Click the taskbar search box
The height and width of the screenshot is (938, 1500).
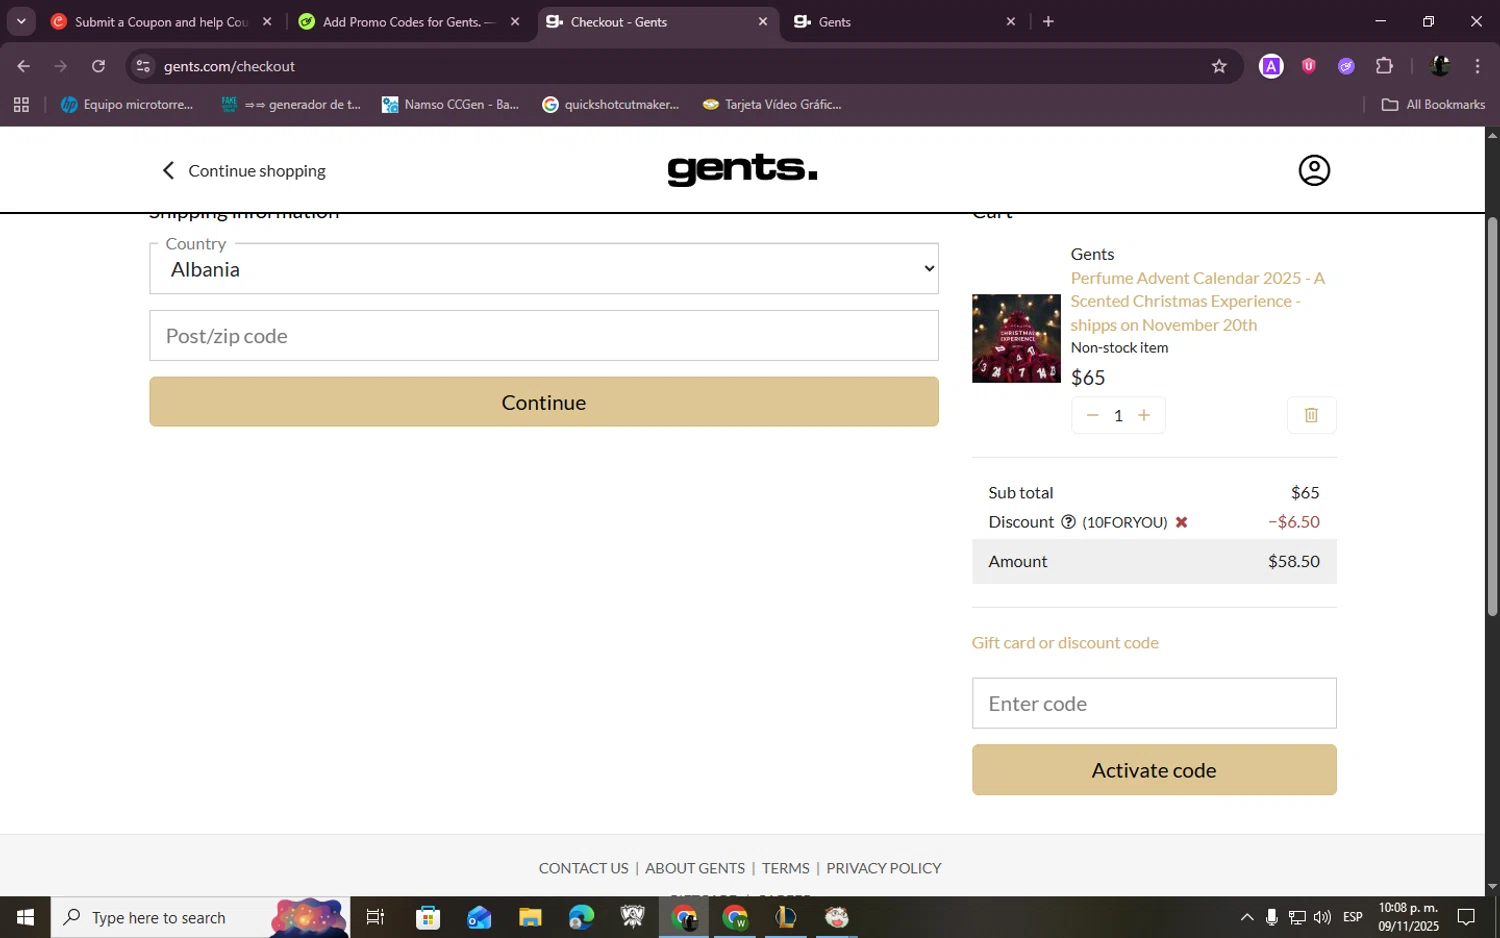pos(200,917)
